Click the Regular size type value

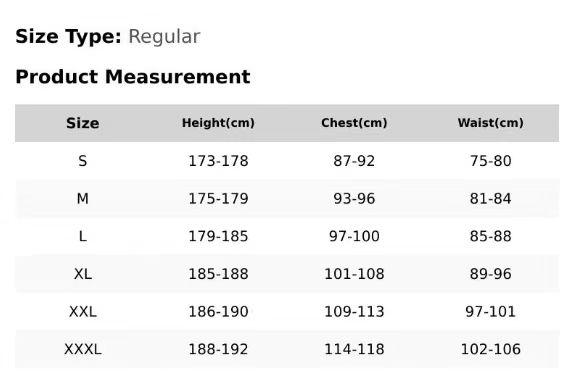[x=164, y=37]
